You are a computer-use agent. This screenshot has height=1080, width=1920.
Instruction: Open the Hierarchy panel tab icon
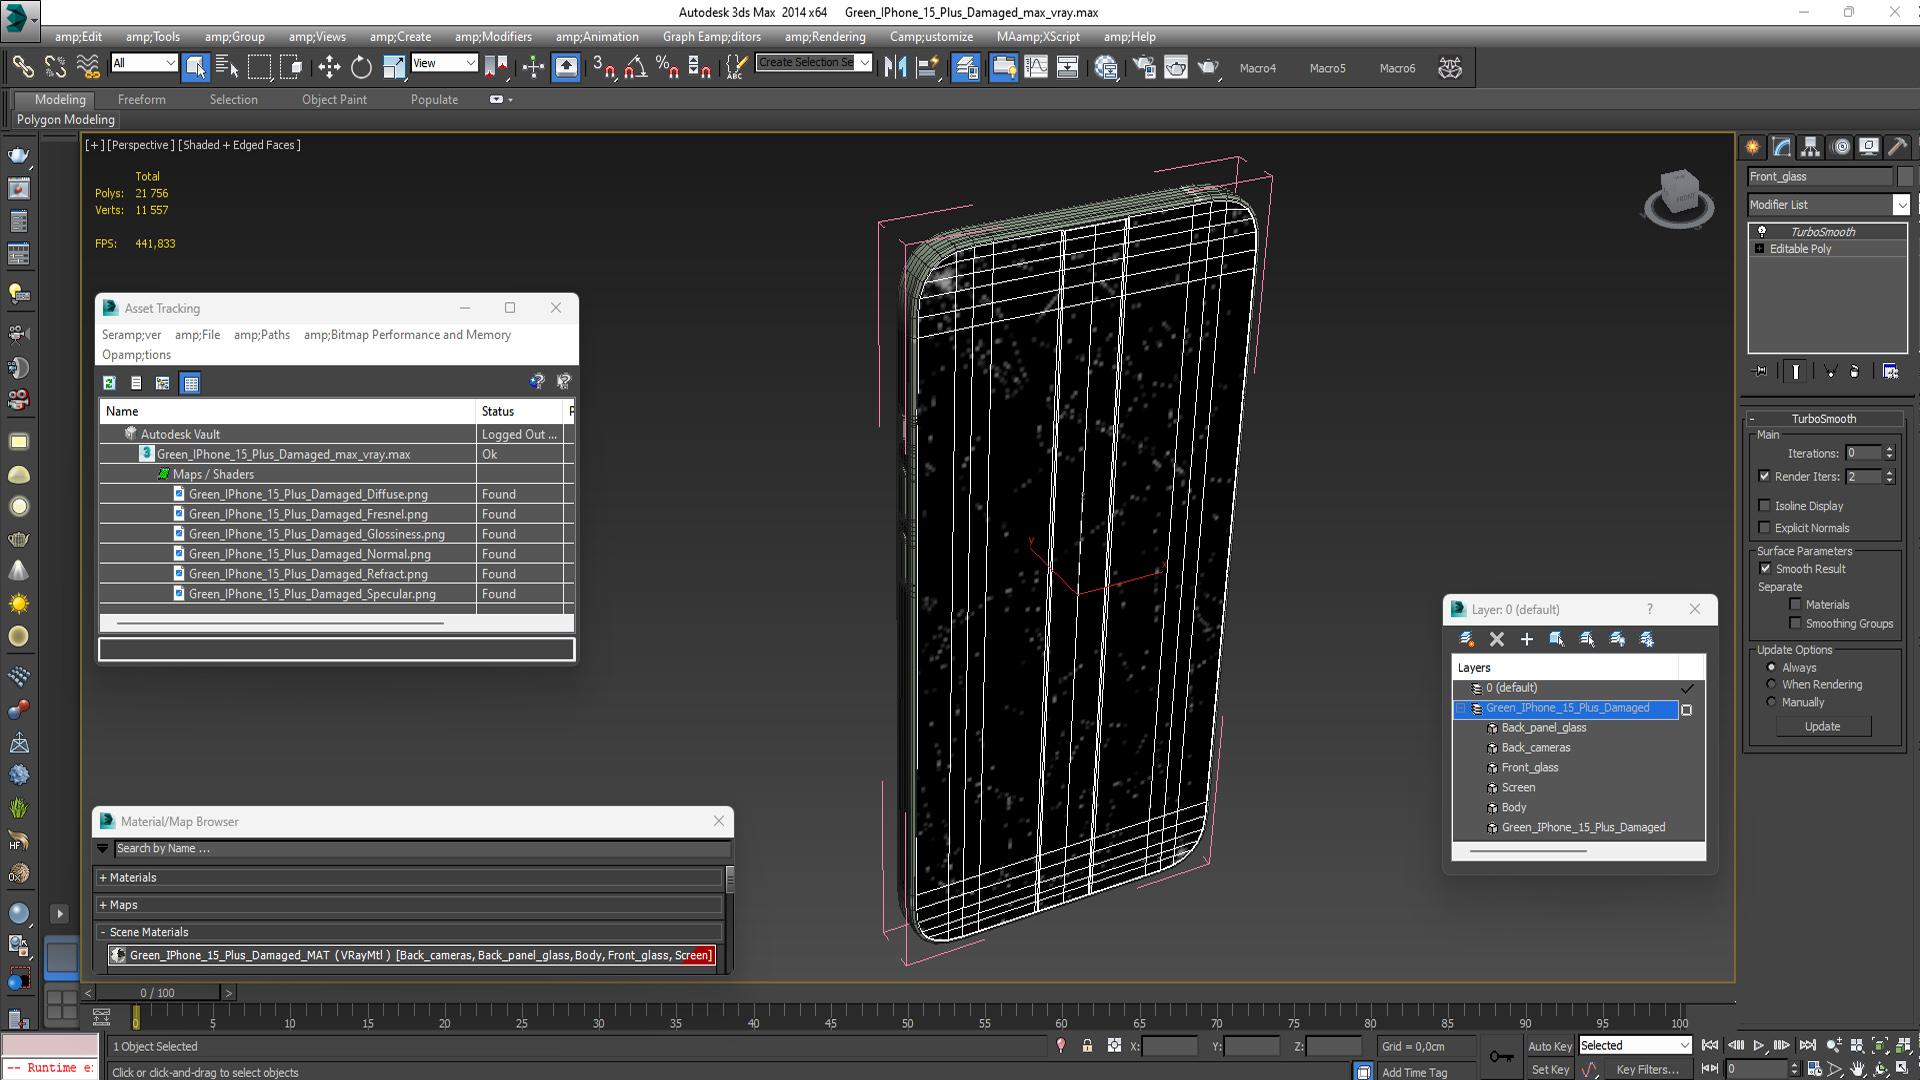pos(1811,147)
